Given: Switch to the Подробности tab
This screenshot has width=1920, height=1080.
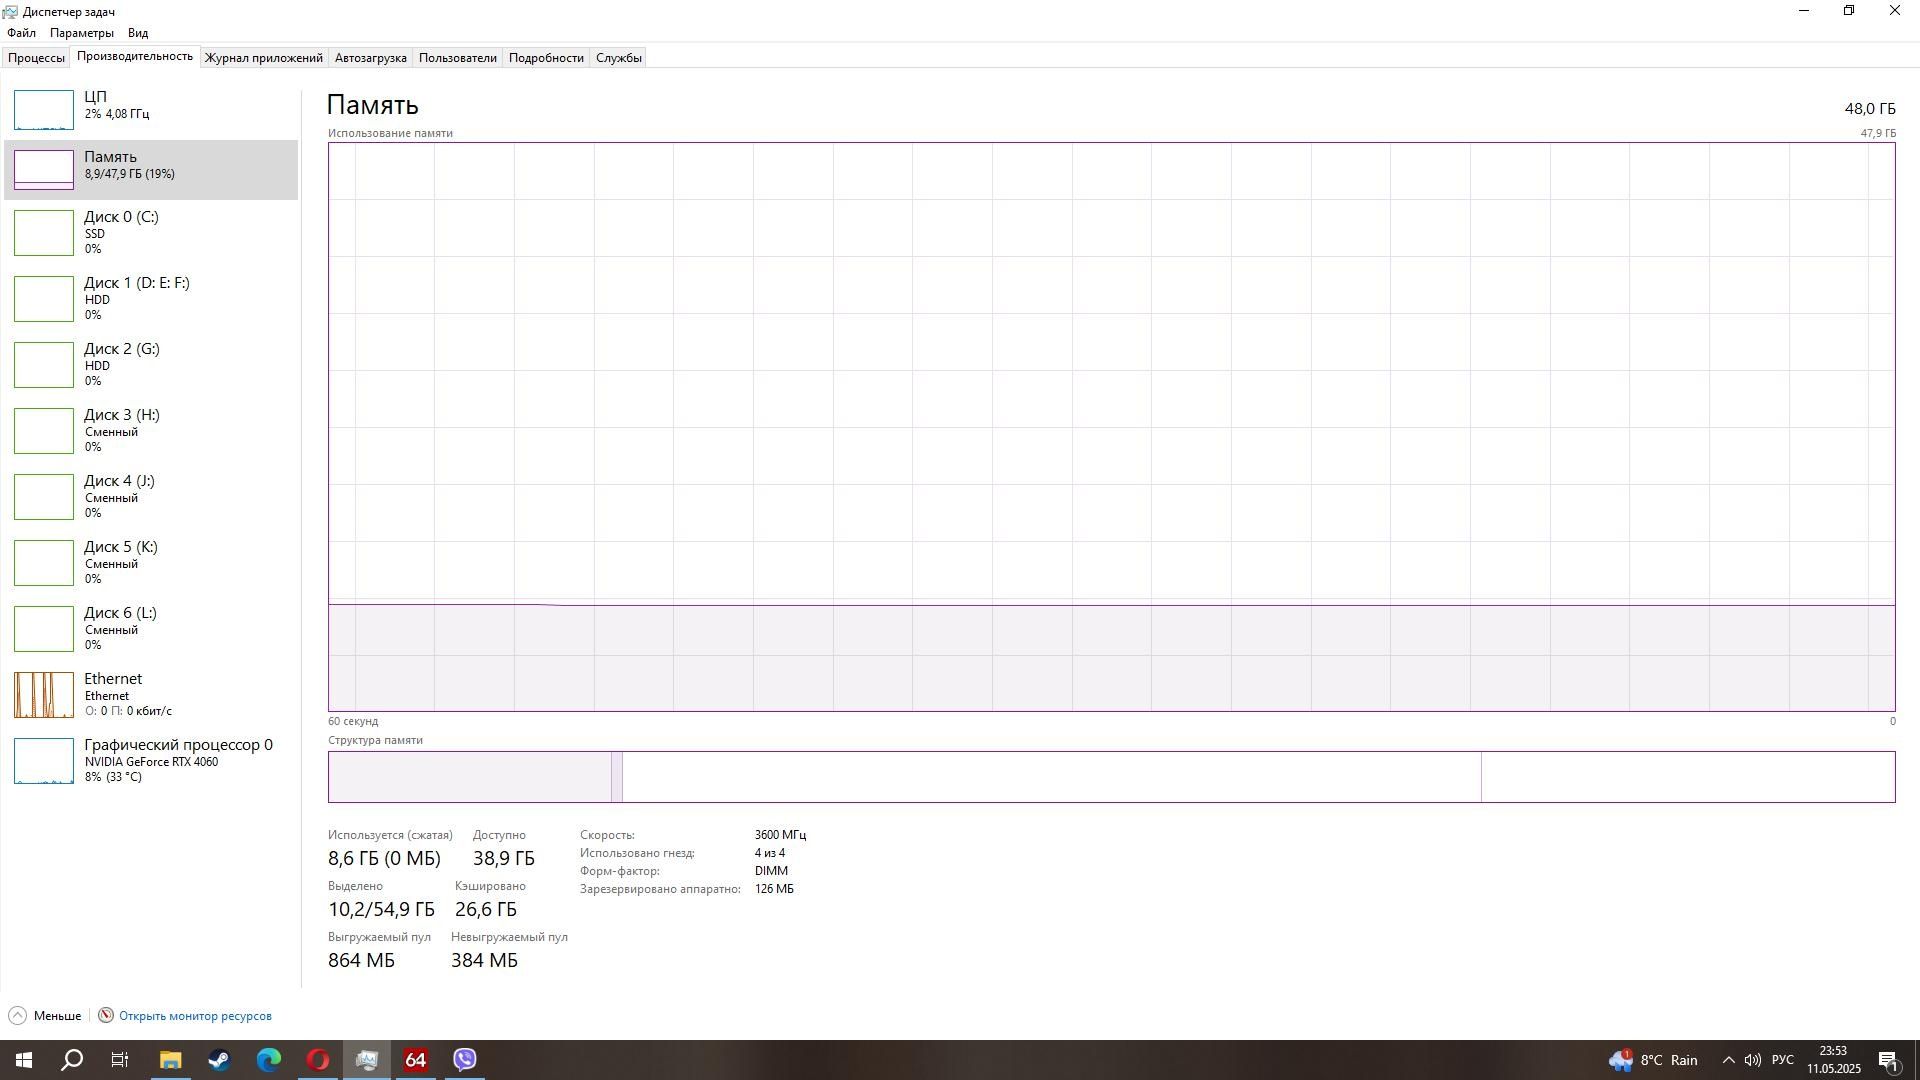Looking at the screenshot, I should coord(546,58).
